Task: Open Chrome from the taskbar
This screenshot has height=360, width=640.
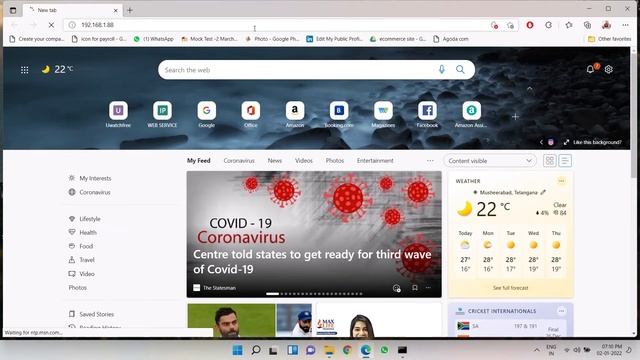Action: (347, 350)
